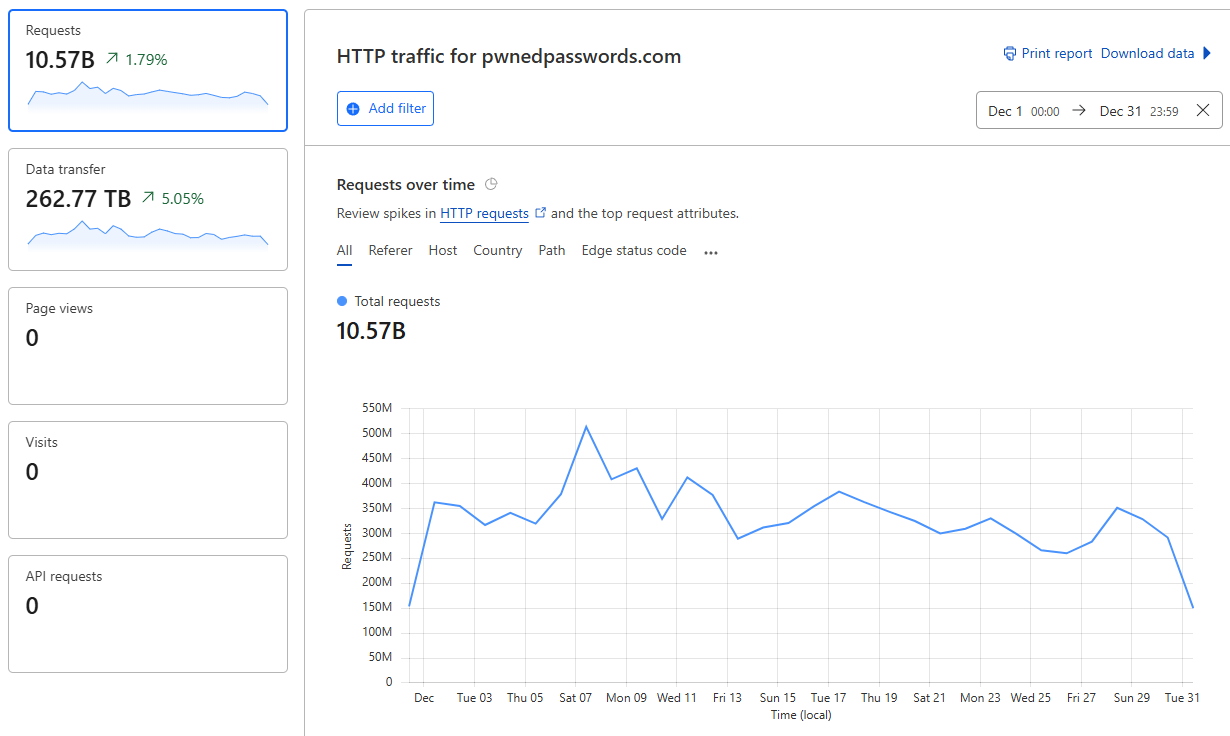This screenshot has height=736, width=1230.
Task: Select the Page views metric card
Action: coord(148,345)
